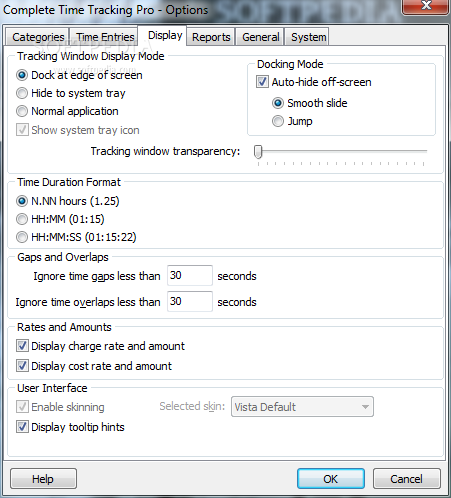The image size is (451, 498).
Task: Confirm options with OK button
Action: (331, 479)
